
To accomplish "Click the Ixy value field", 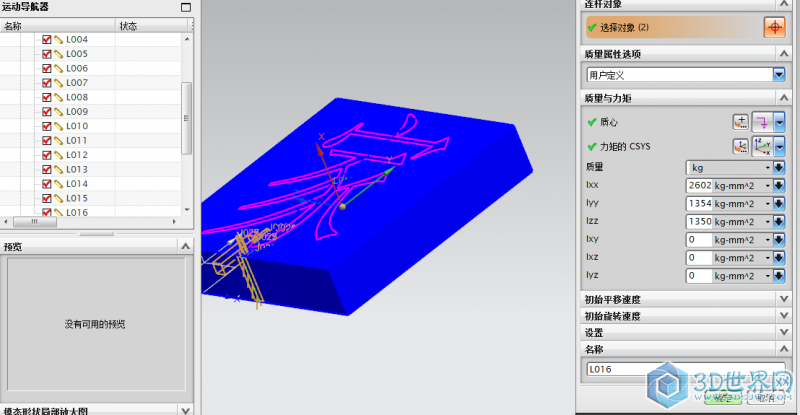I will 699,239.
